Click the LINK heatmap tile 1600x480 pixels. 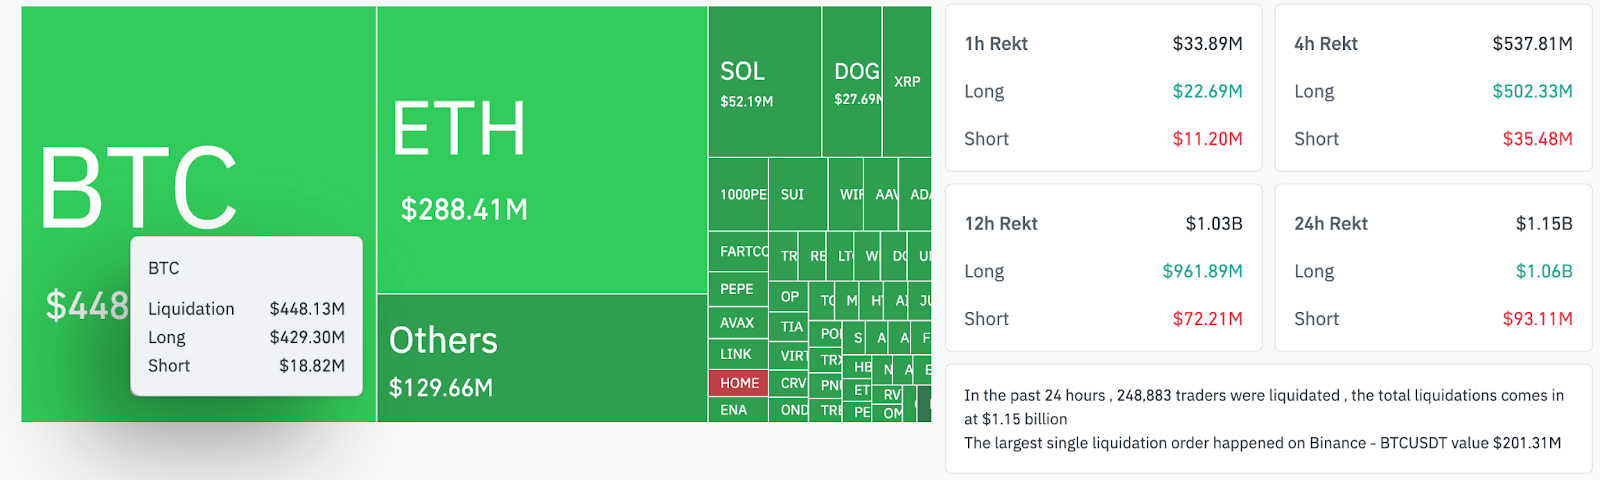[738, 354]
